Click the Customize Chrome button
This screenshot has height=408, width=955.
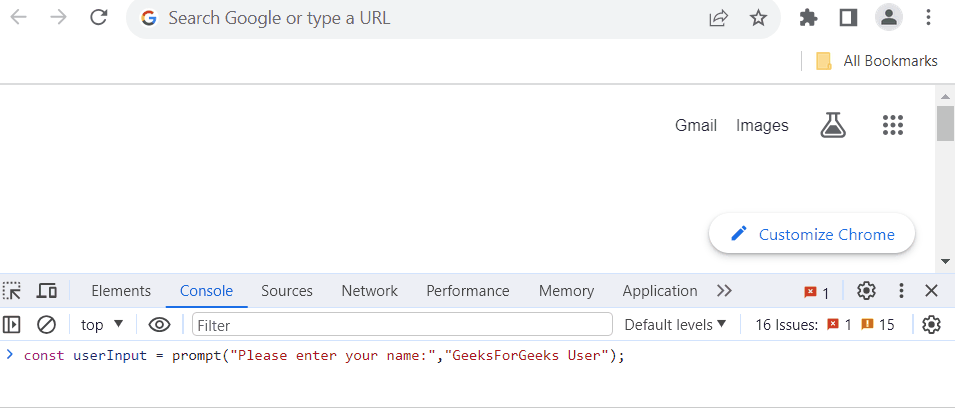[x=812, y=234]
